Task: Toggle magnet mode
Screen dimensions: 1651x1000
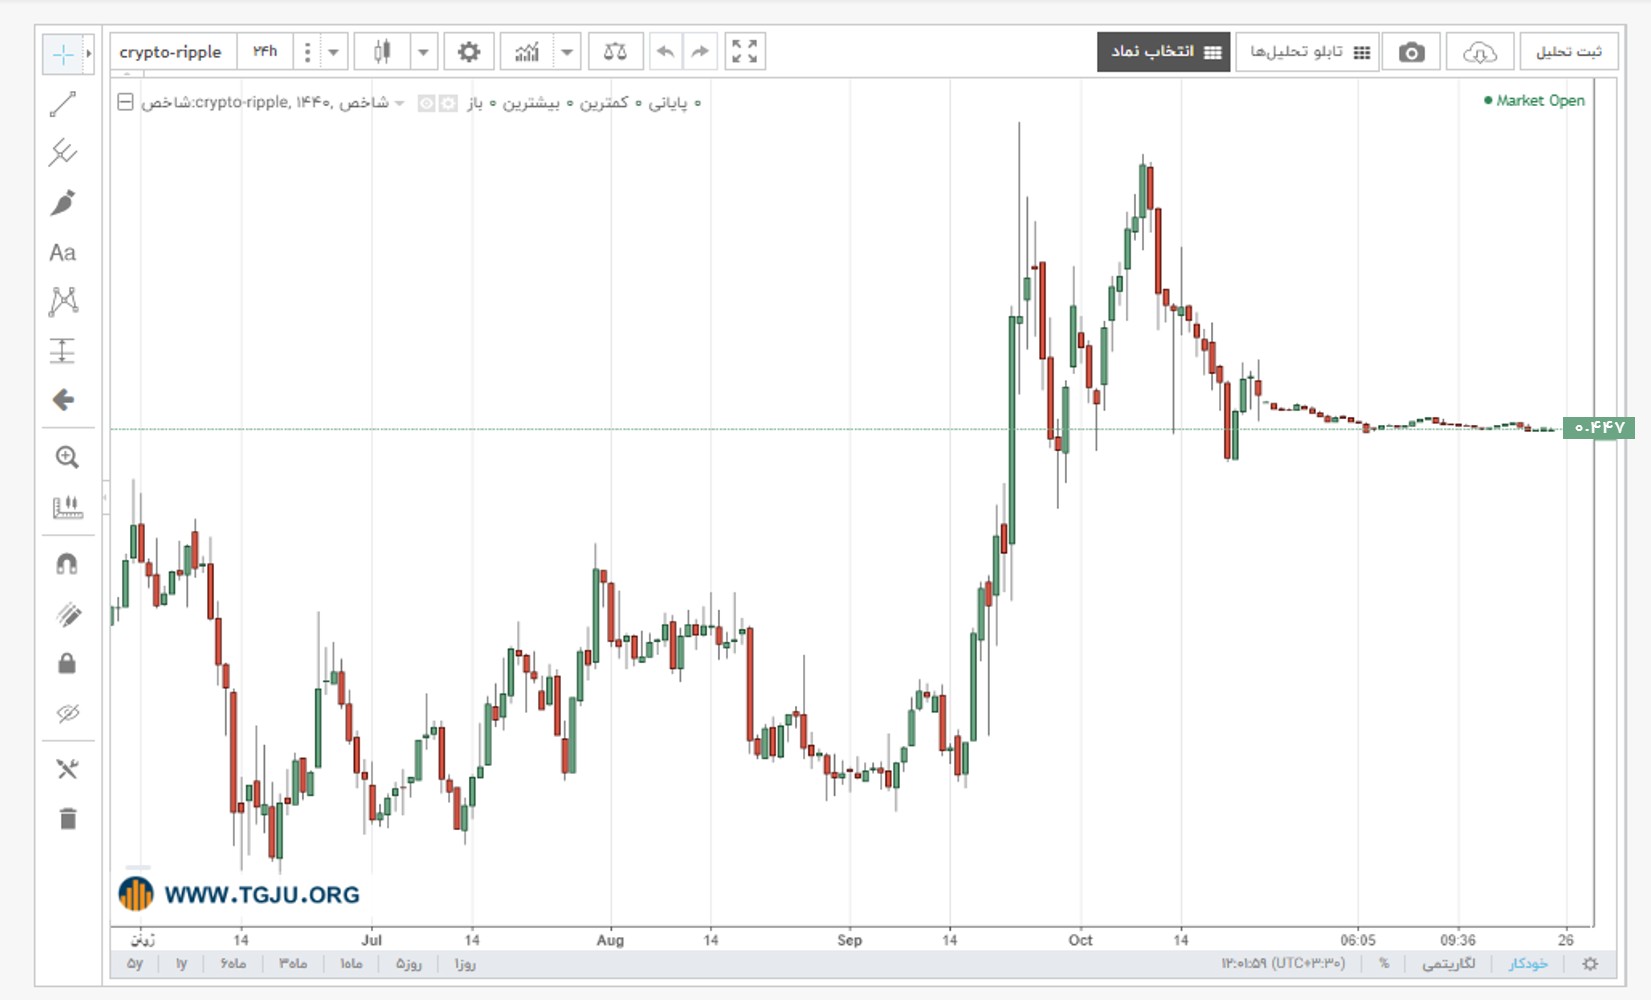Action: point(67,564)
